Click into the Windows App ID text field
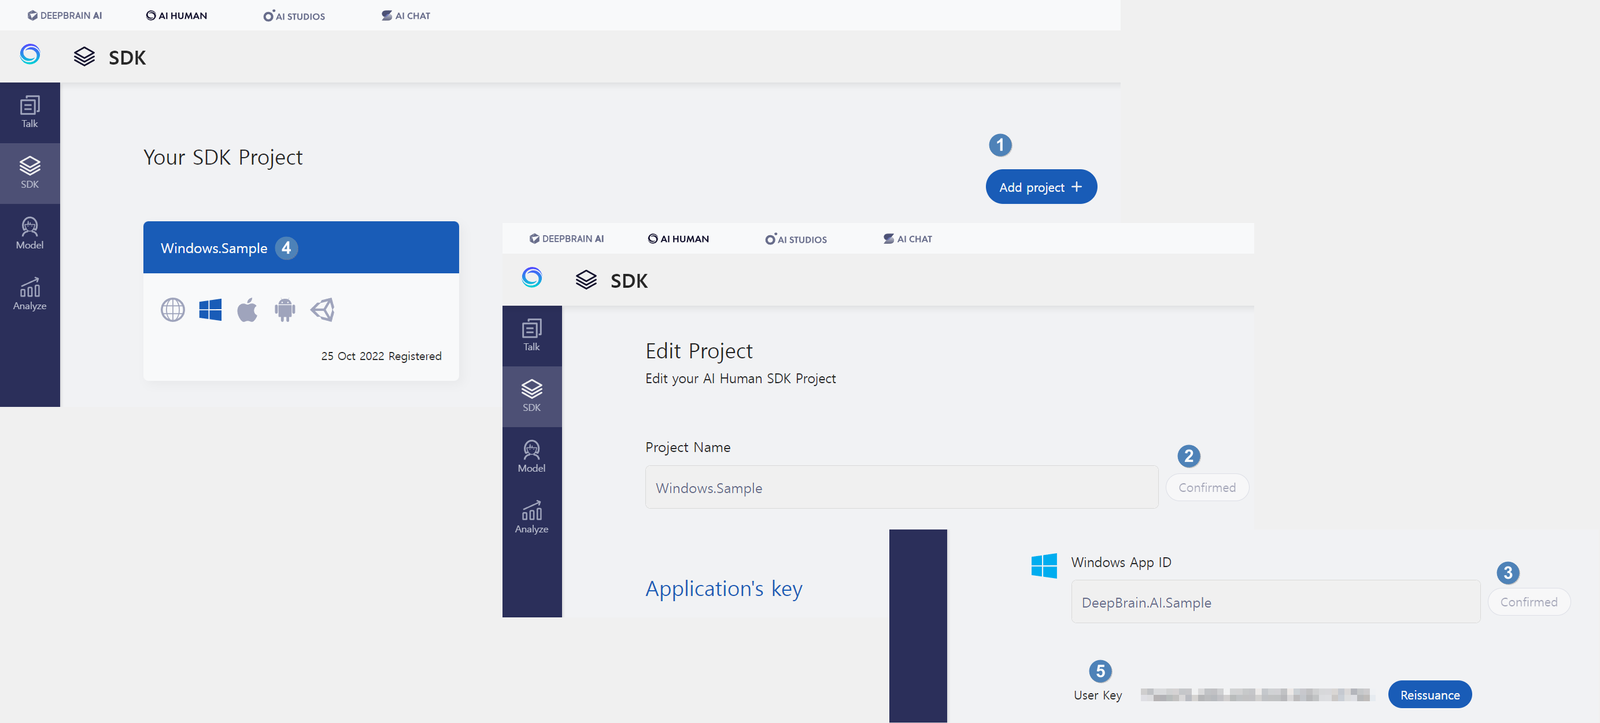 1274,602
